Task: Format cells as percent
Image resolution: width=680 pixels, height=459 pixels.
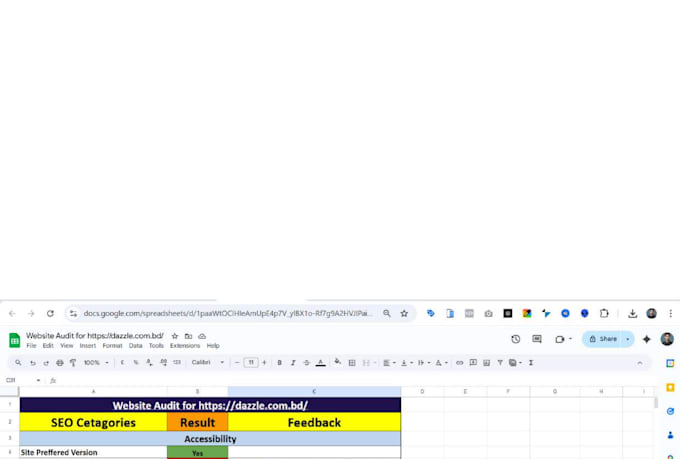Action: point(136,363)
